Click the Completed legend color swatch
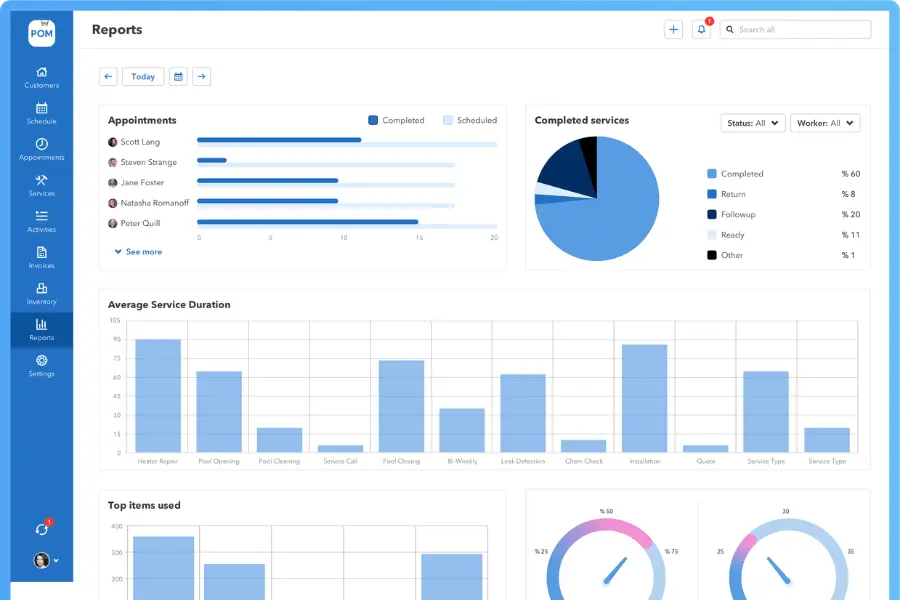The image size is (900, 600). click(x=712, y=173)
